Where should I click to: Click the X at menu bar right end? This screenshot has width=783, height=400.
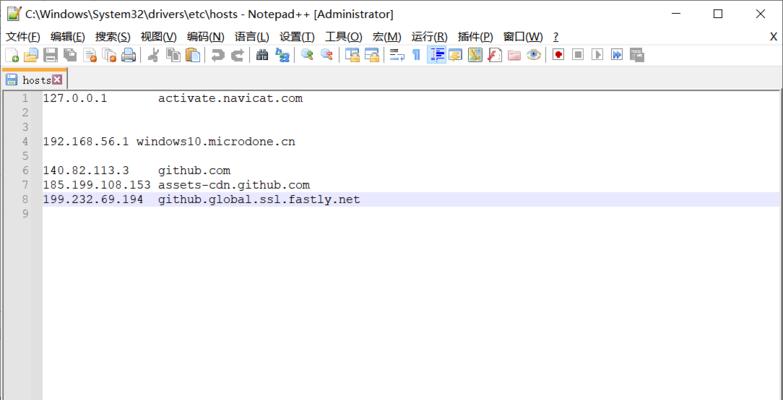click(x=774, y=36)
